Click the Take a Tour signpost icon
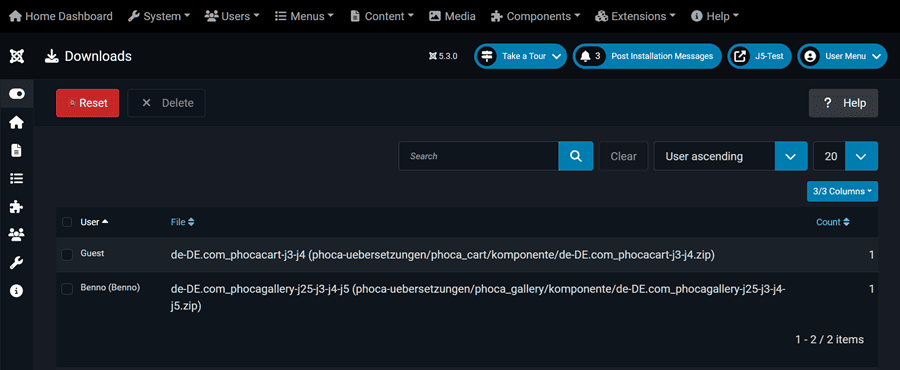This screenshot has width=900, height=370. [x=487, y=56]
